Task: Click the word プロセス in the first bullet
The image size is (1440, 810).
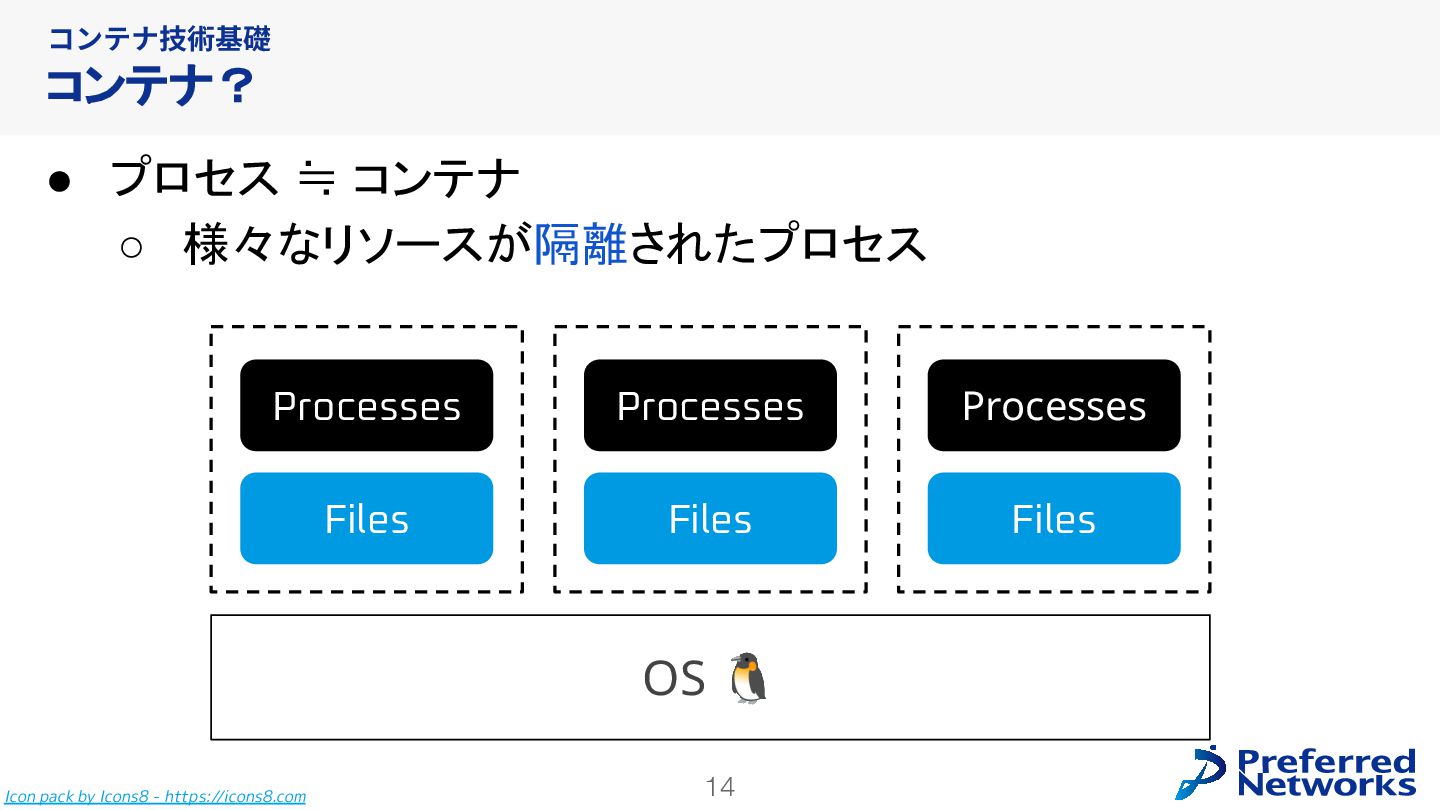Action: (x=194, y=179)
